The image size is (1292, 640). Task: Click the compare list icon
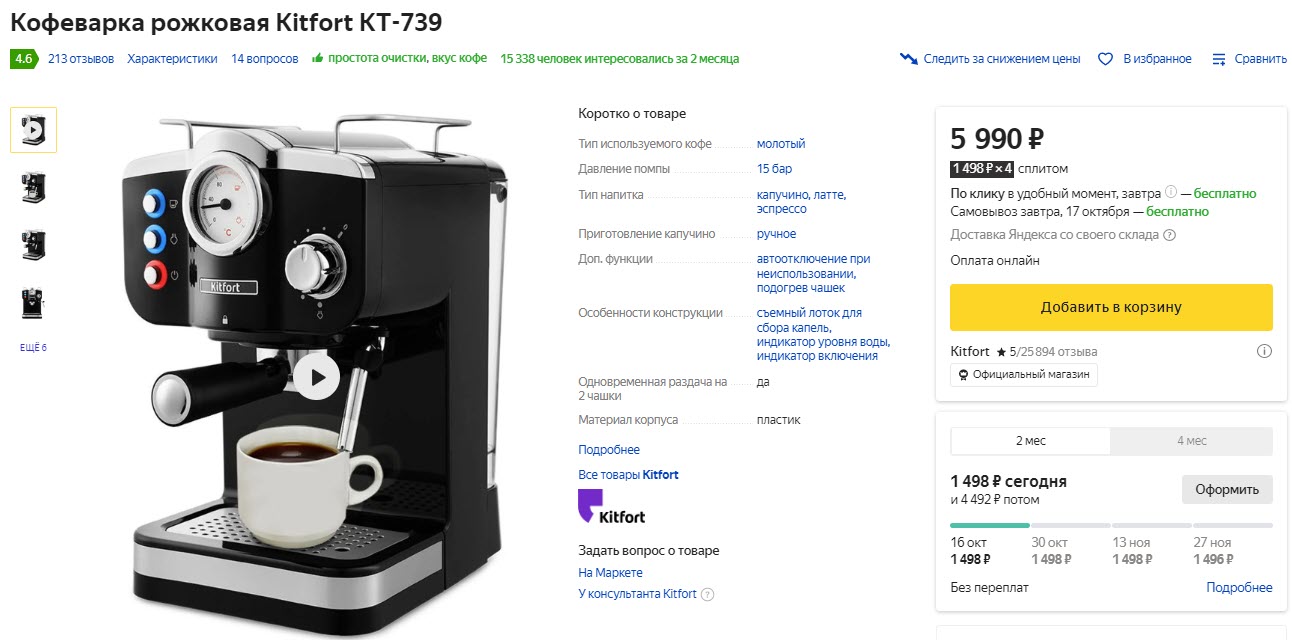(1219, 59)
